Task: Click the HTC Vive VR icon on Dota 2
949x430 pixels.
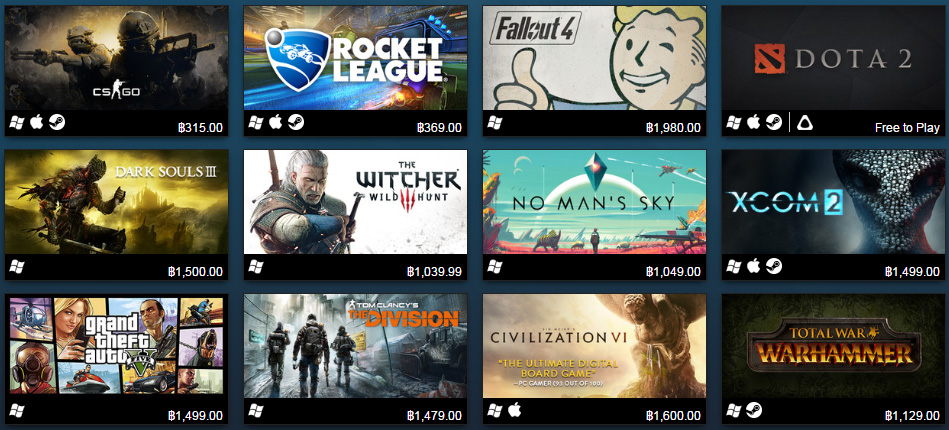Action: (804, 123)
